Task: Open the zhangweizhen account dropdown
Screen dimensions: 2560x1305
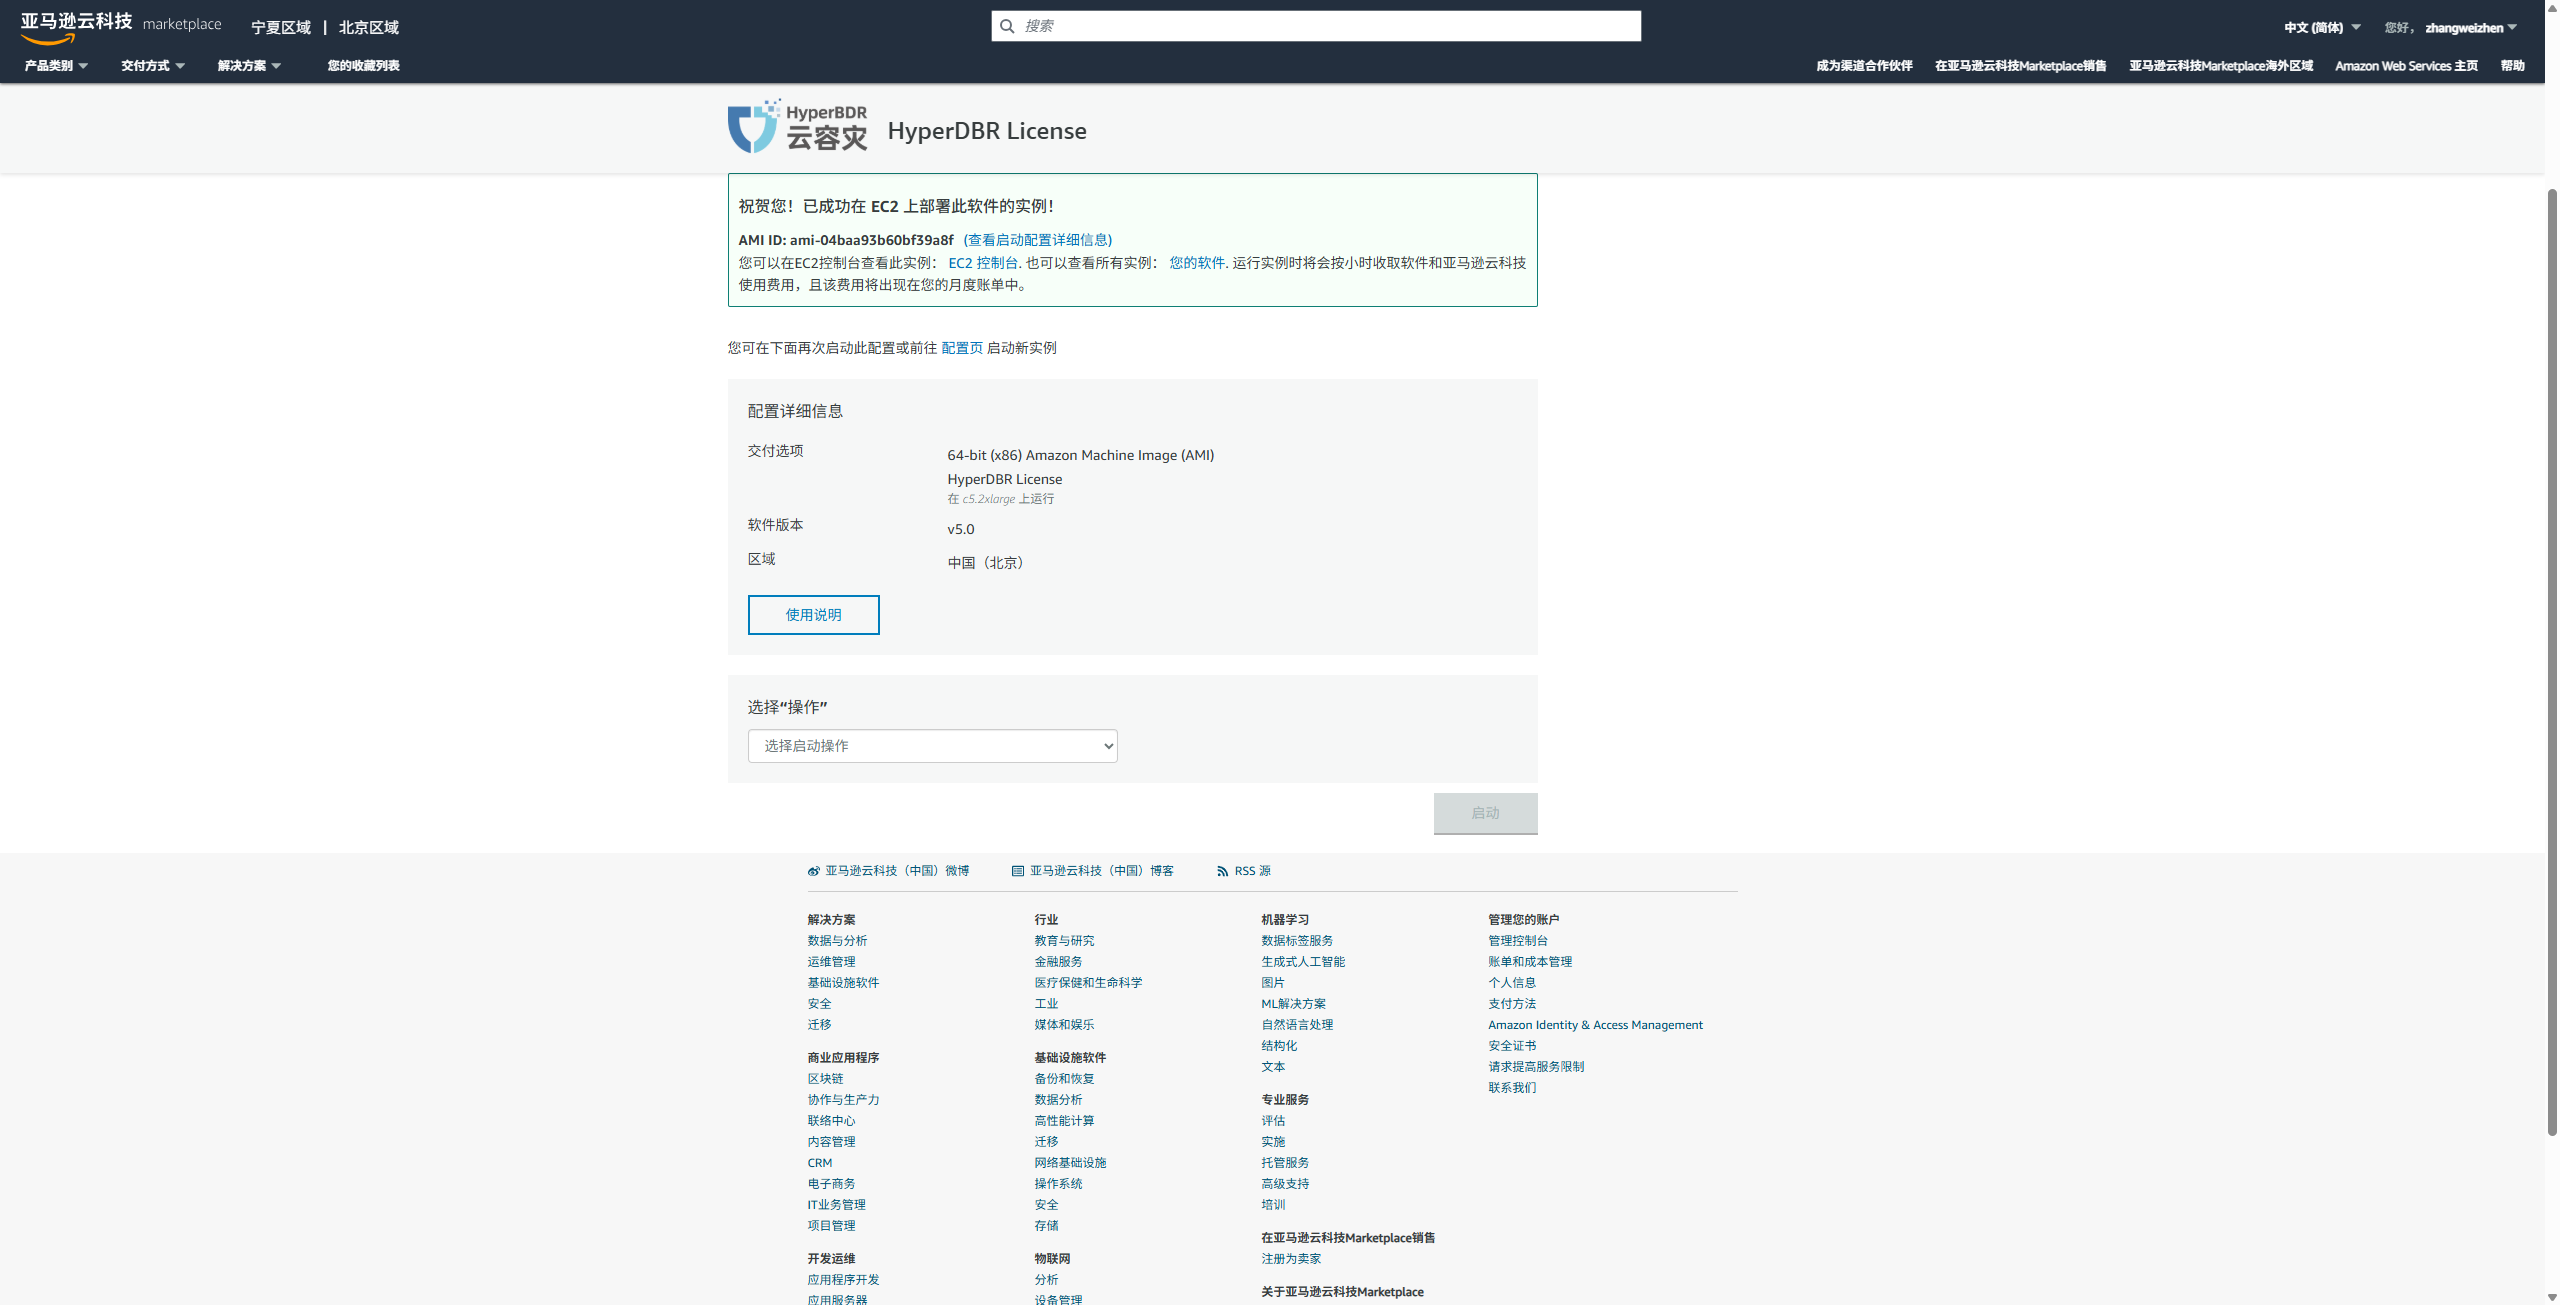Action: click(x=2471, y=28)
